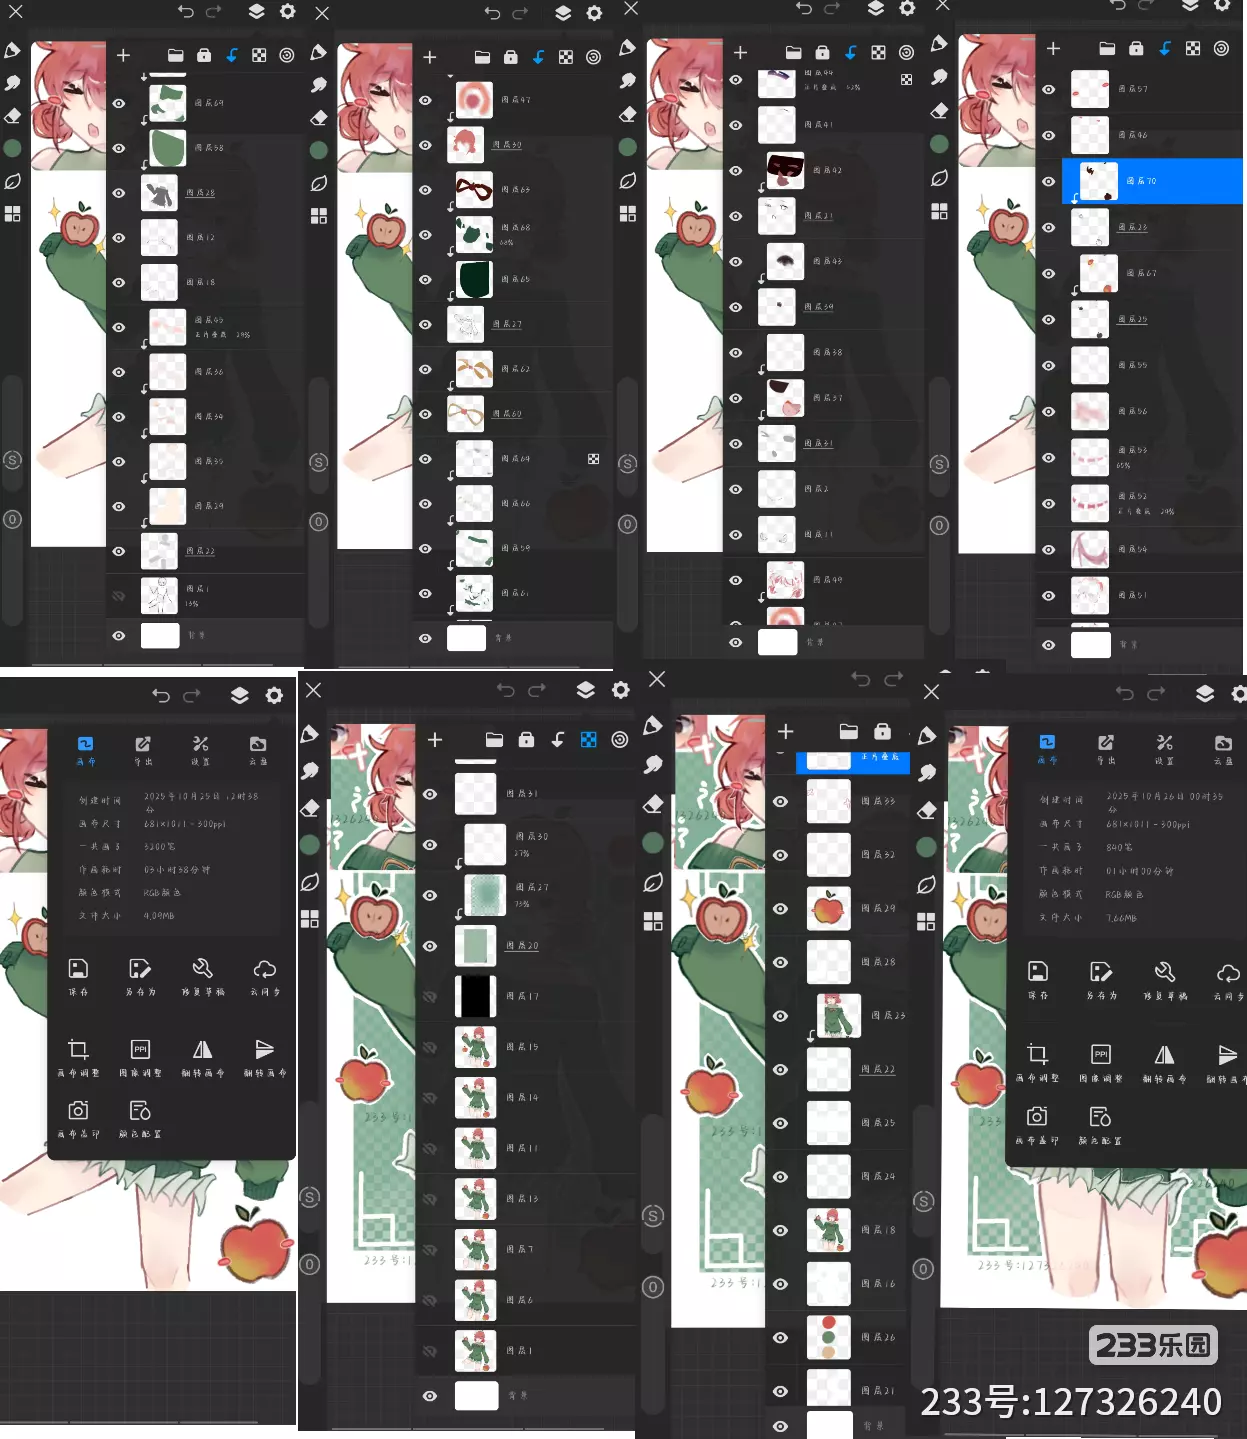Click S circle button in second bottom screenshot
The width and height of the screenshot is (1247, 1439).
click(310, 1197)
